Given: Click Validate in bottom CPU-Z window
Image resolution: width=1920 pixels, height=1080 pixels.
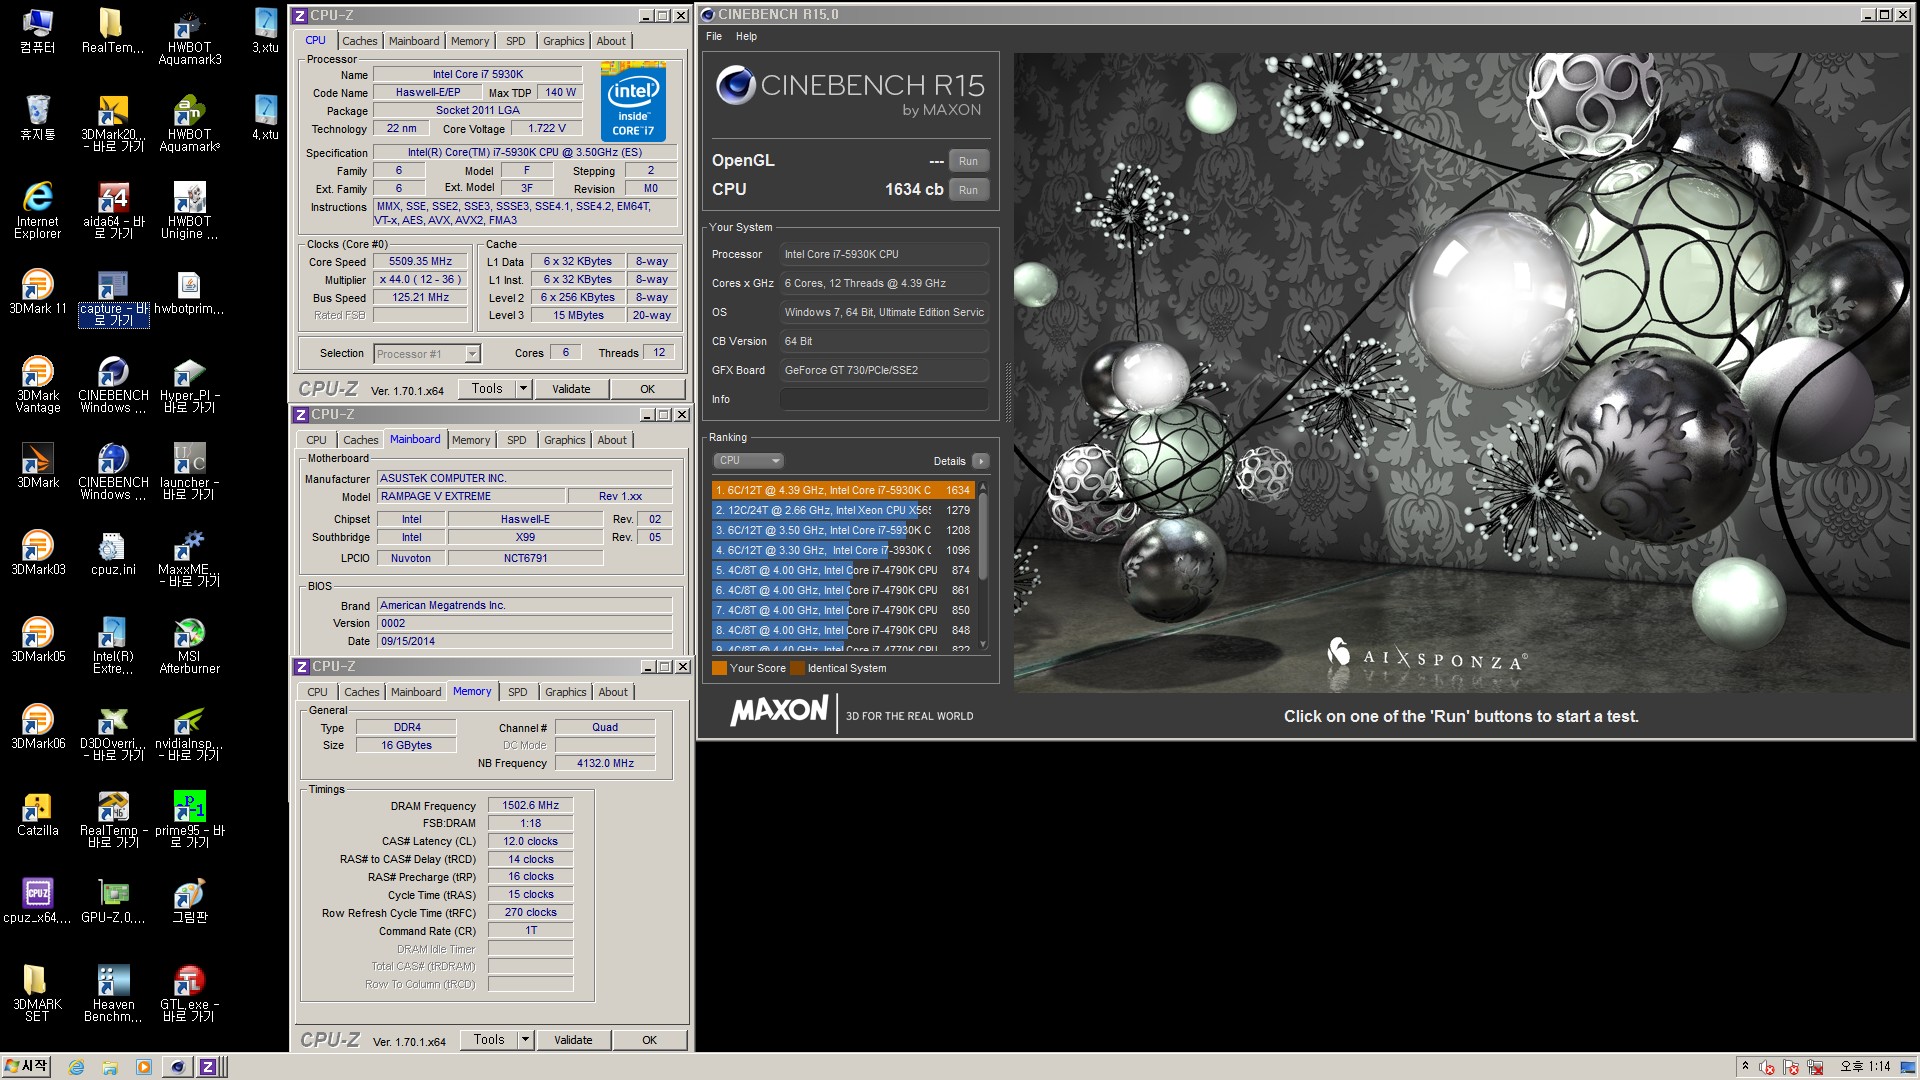Looking at the screenshot, I should point(573,1040).
